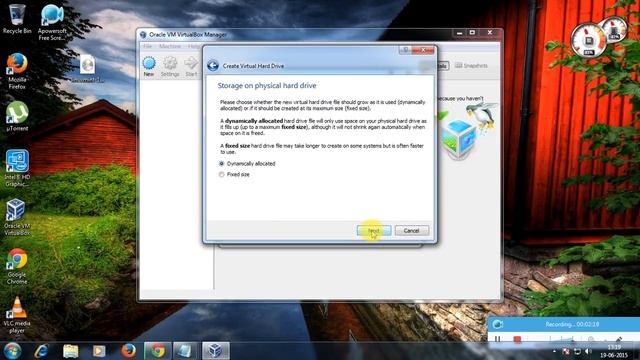640x360 pixels.
Task: Switch to Snapshots in VirtualBox Manager
Action: 471,66
